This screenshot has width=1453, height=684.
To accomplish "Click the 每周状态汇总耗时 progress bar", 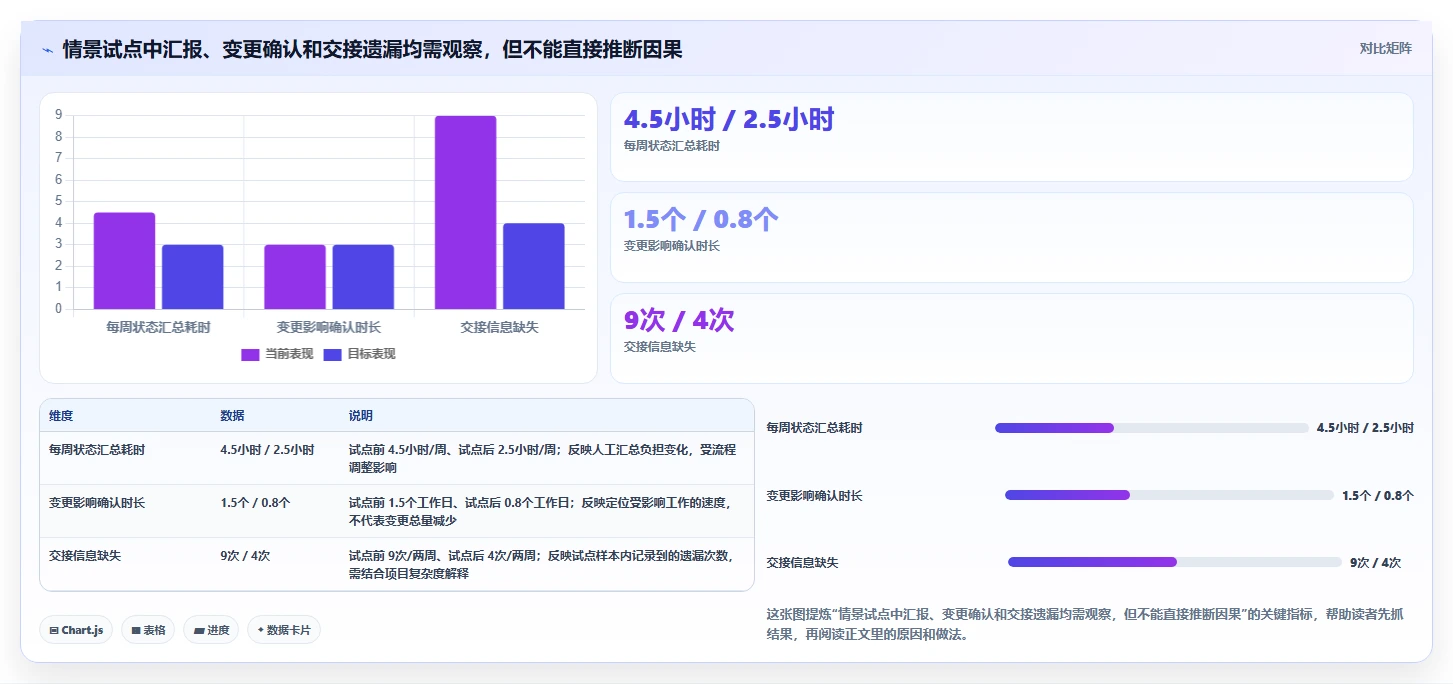I will [1152, 428].
